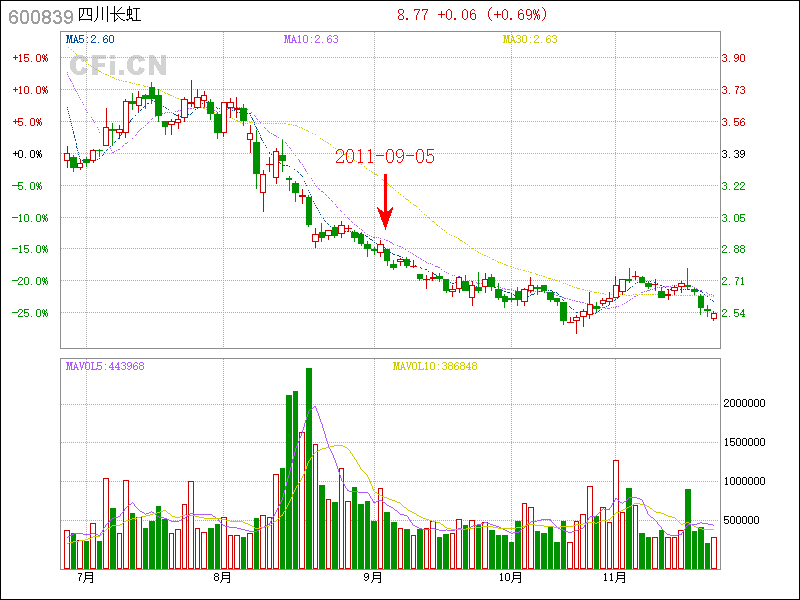The height and width of the screenshot is (600, 800).
Task: Select the 11月 time axis label
Action: [x=614, y=578]
